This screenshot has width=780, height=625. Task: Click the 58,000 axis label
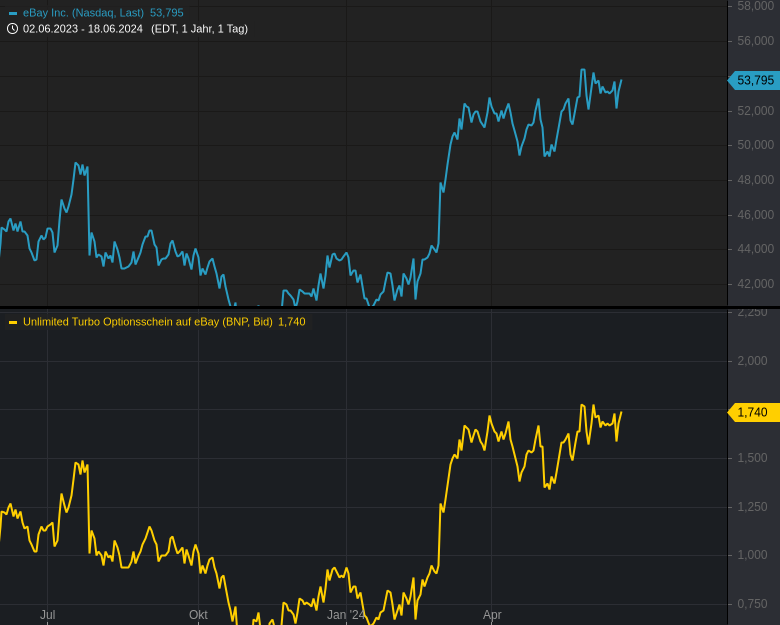[x=756, y=6]
